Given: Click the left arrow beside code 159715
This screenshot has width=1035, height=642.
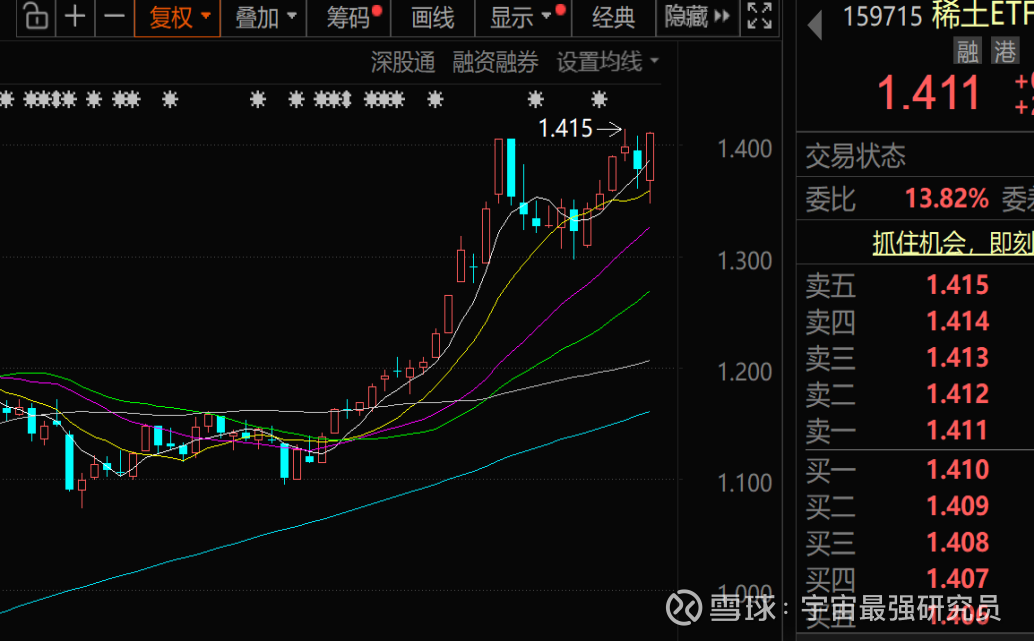Looking at the screenshot, I should pos(815,25).
